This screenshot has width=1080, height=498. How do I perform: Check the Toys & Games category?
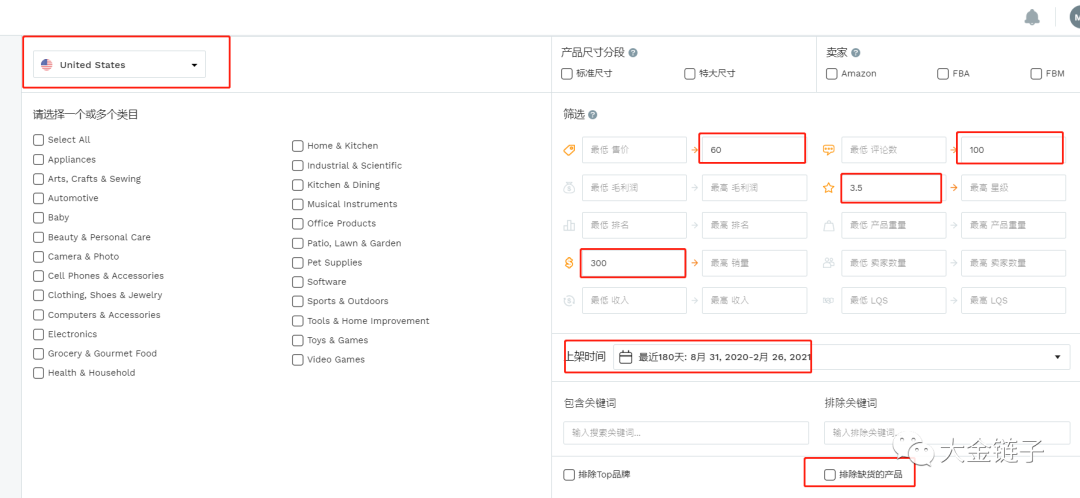(x=298, y=340)
